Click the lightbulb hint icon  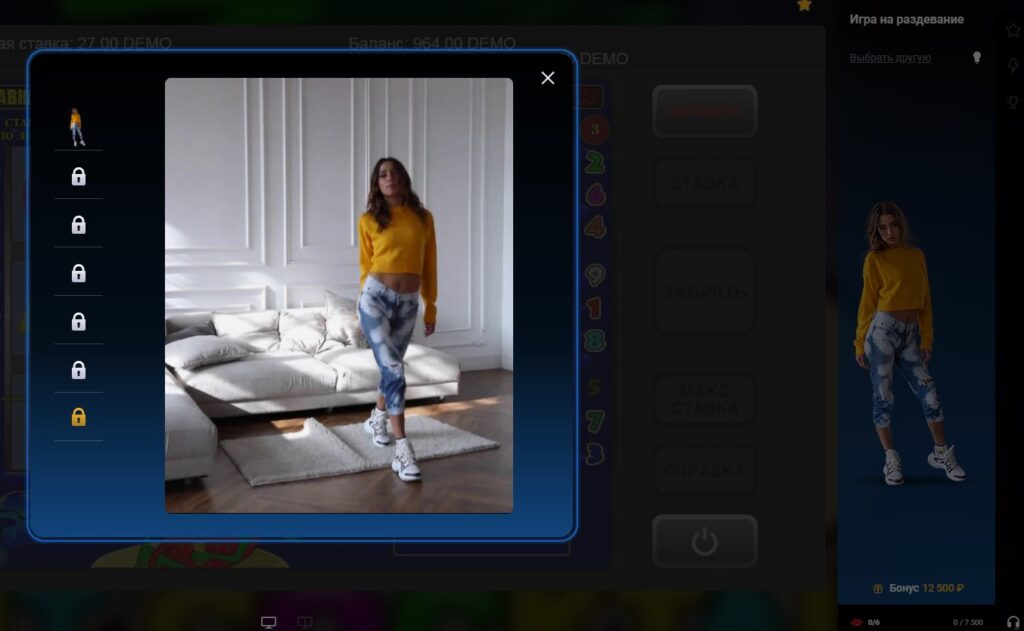(x=977, y=58)
